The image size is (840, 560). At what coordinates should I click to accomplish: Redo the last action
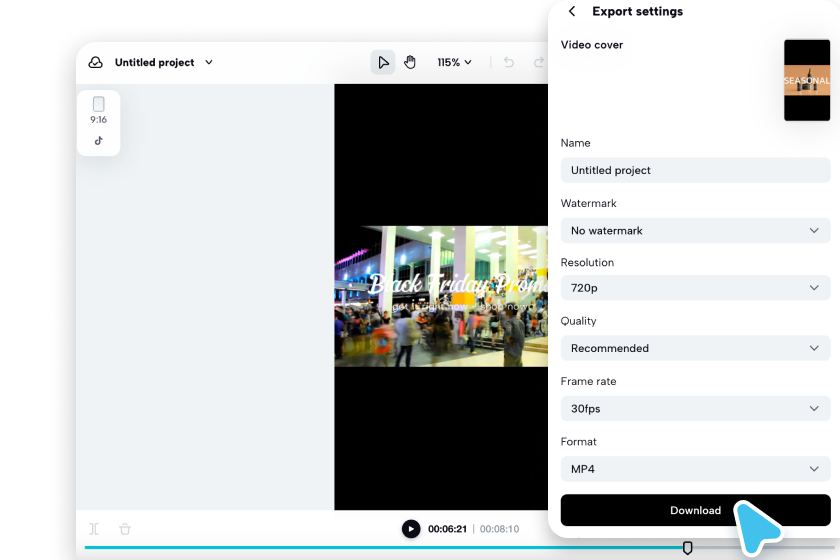pos(539,62)
